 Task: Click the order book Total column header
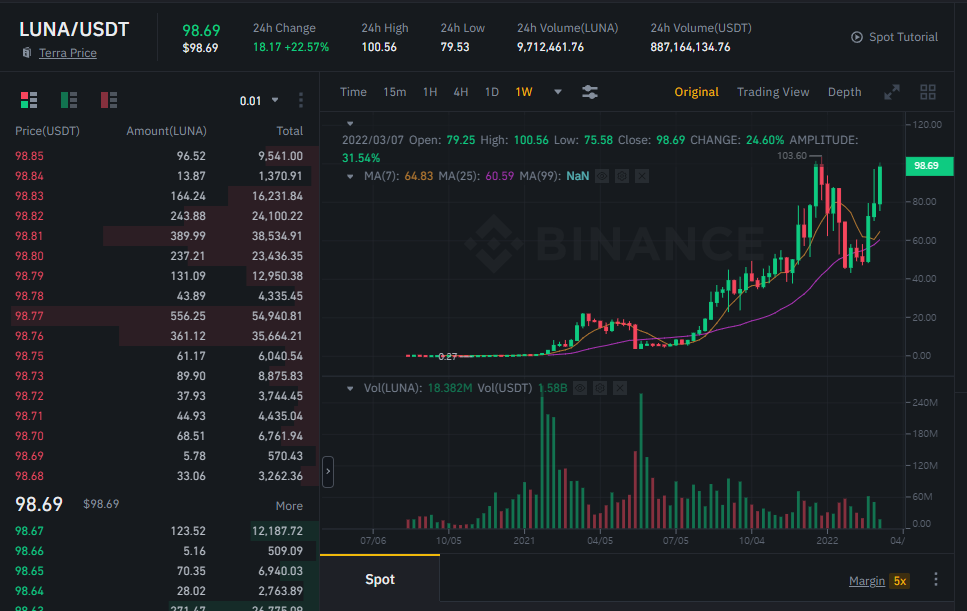(289, 131)
